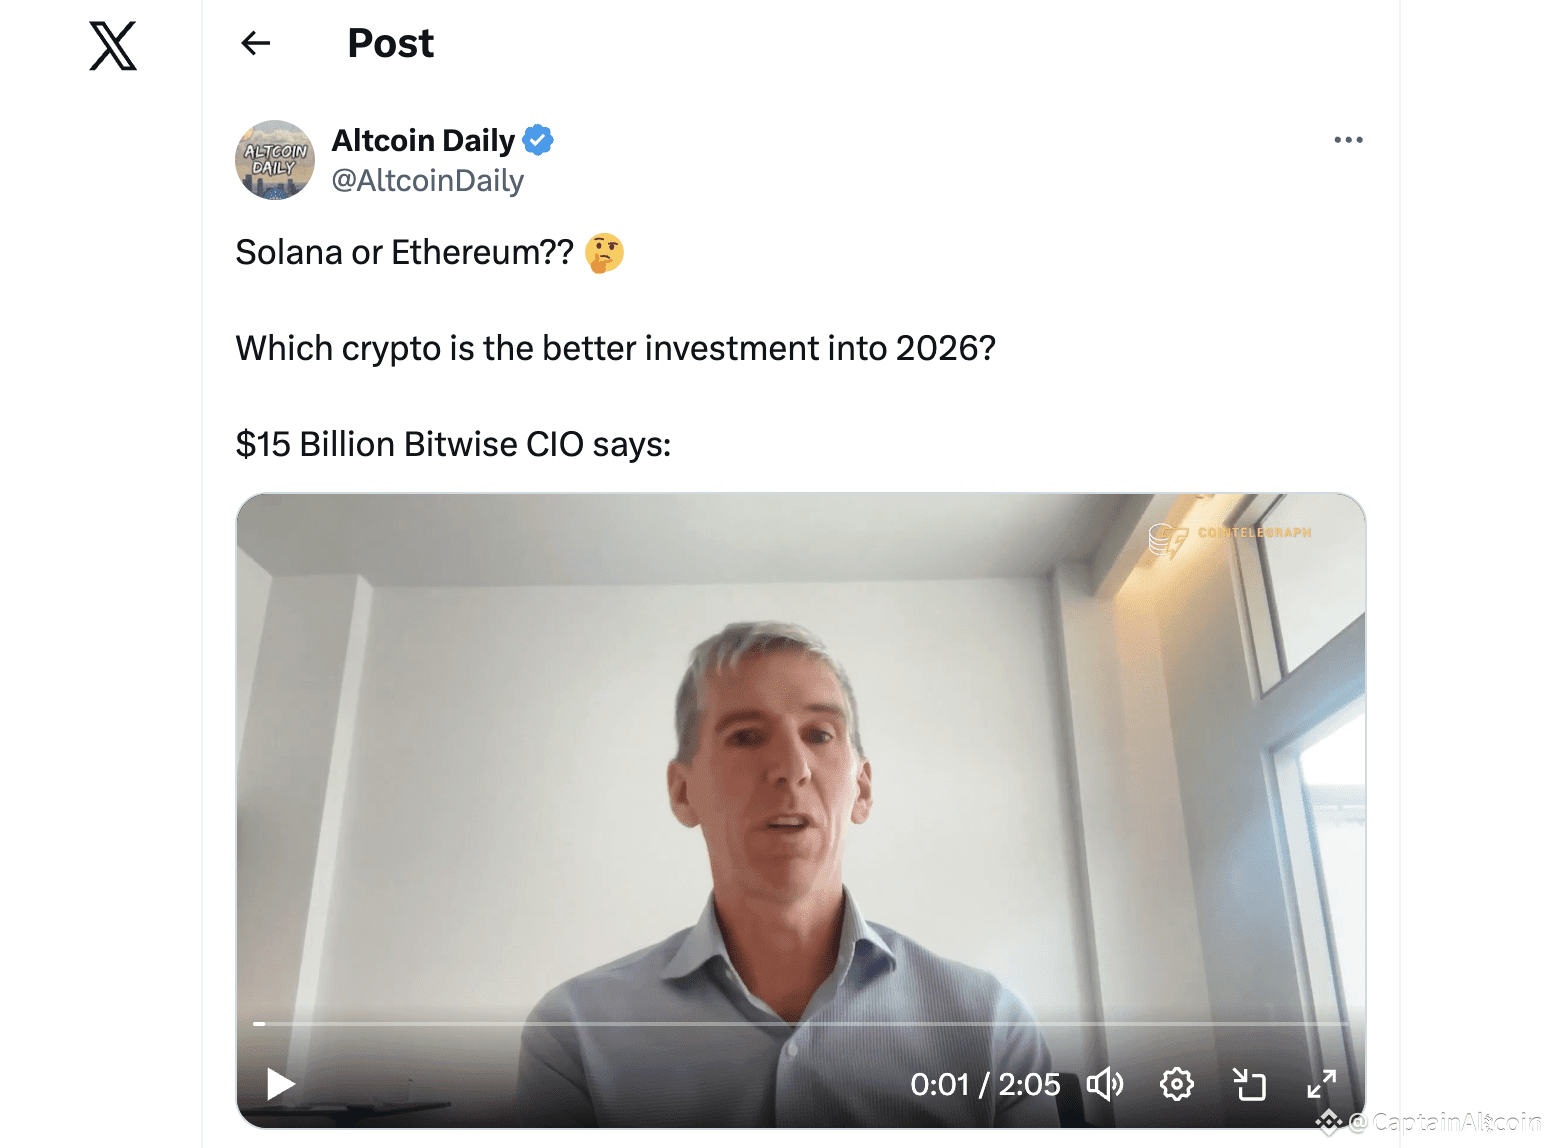The image size is (1550, 1148).
Task: Open video settings gear
Action: [1177, 1084]
